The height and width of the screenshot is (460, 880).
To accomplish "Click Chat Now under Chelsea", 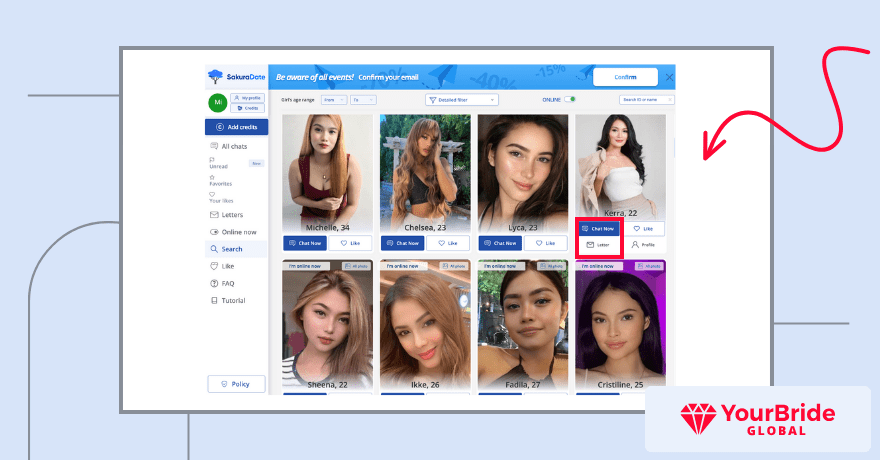I will [402, 243].
